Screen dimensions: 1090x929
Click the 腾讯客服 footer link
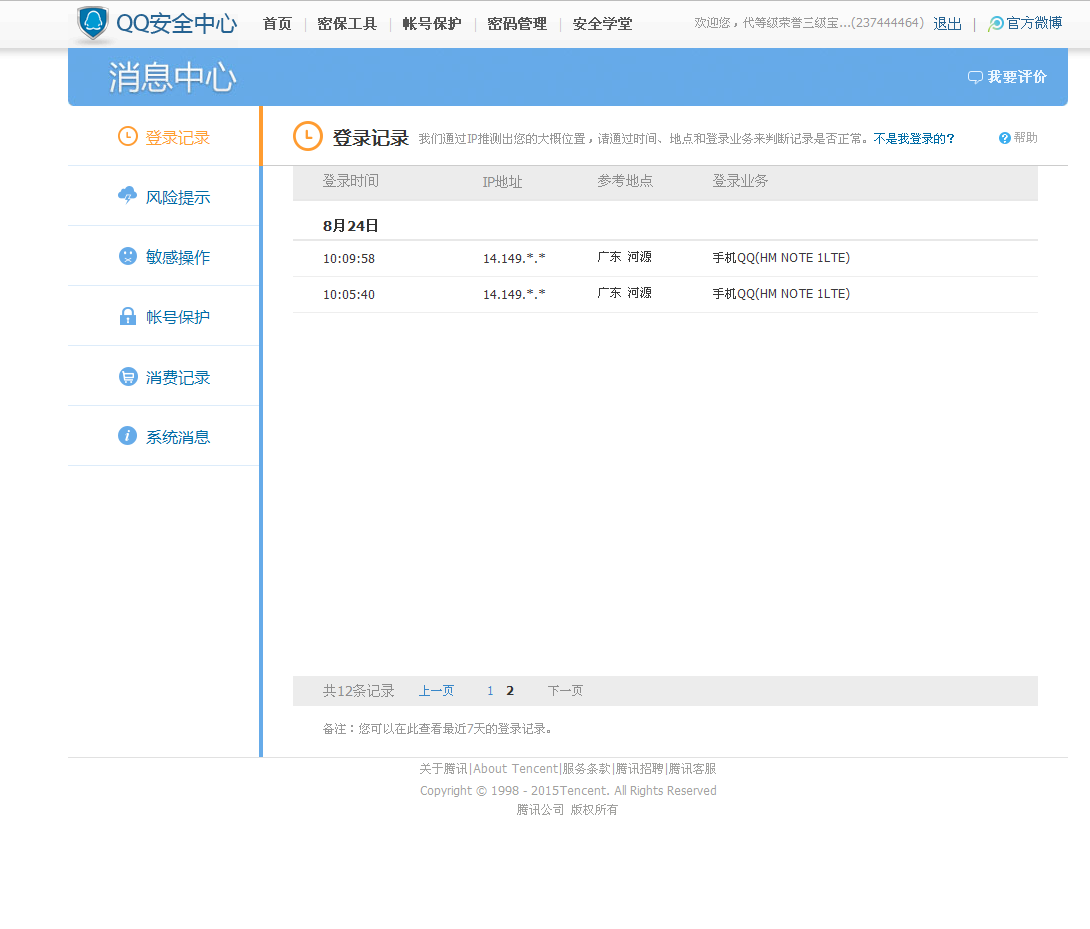[x=692, y=768]
